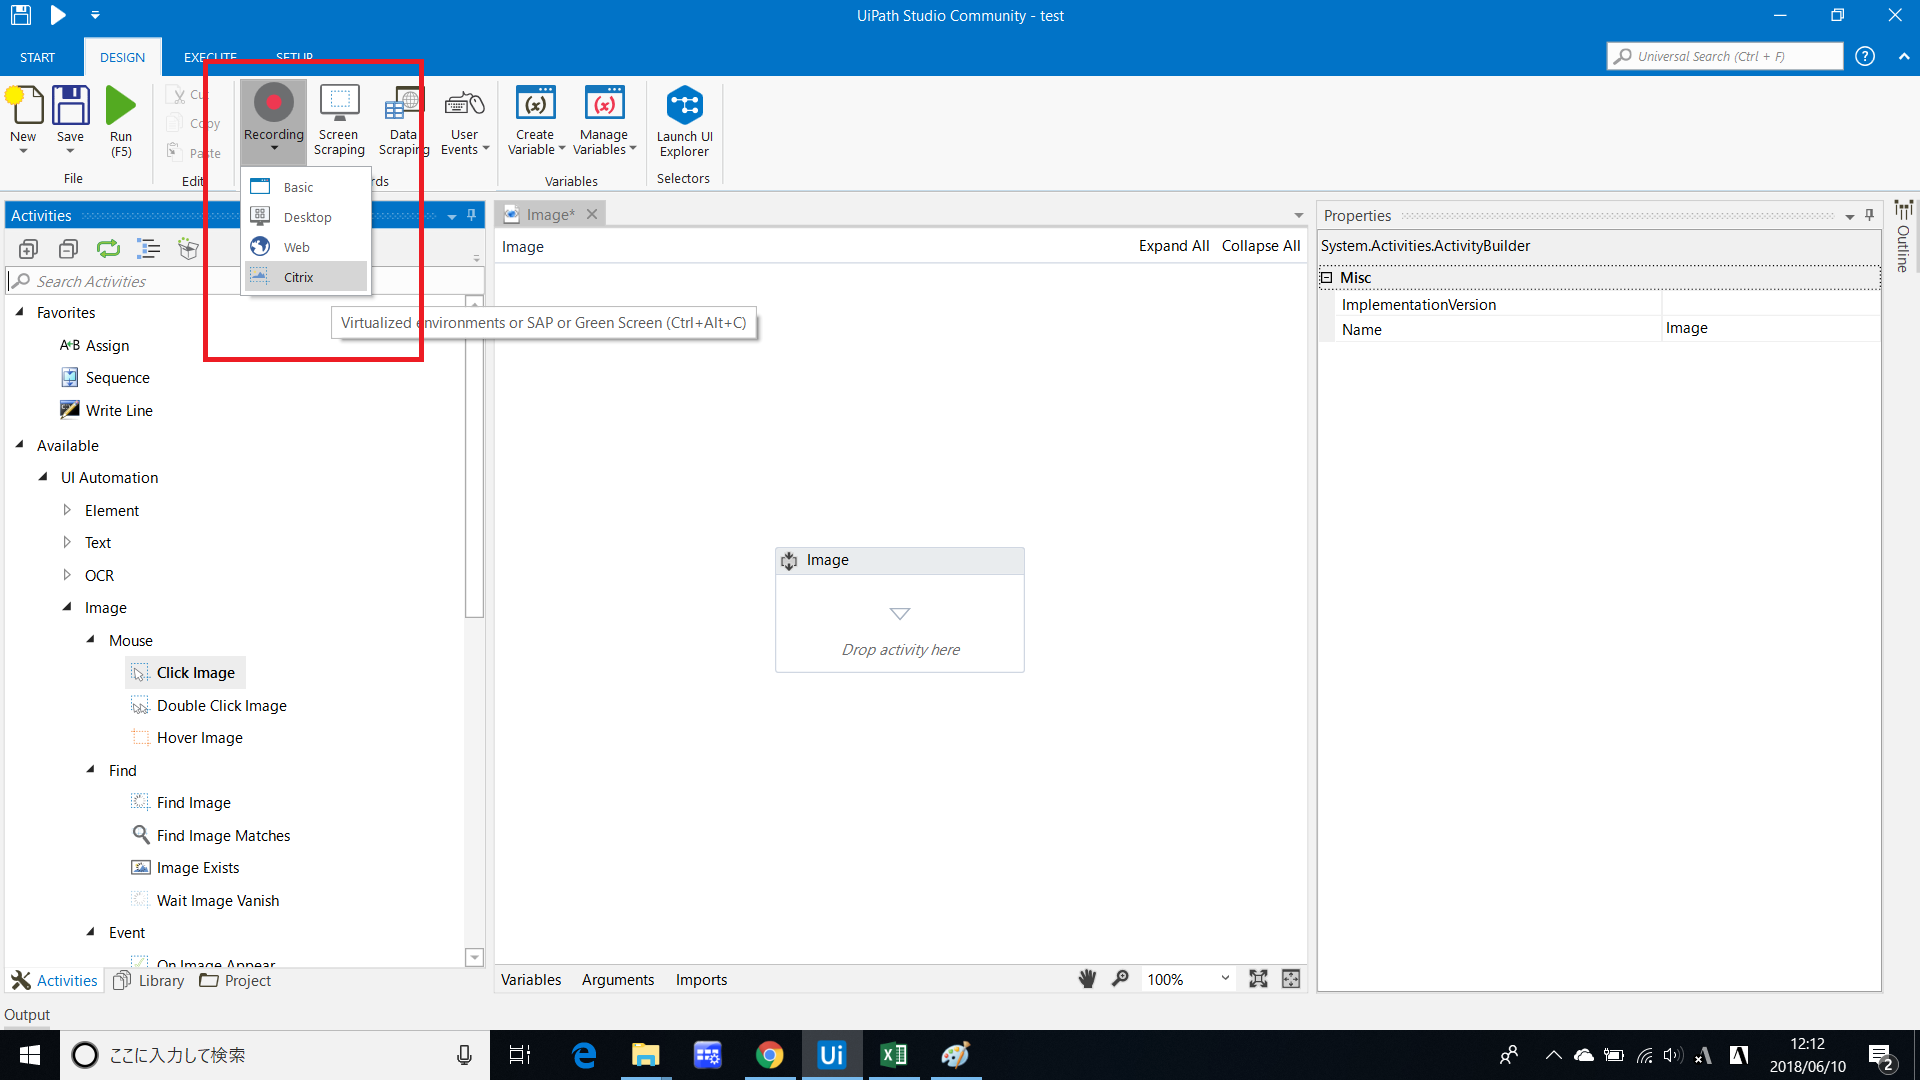Click the Collapse All link
Viewport: 1920px width, 1080px height.
tap(1260, 246)
